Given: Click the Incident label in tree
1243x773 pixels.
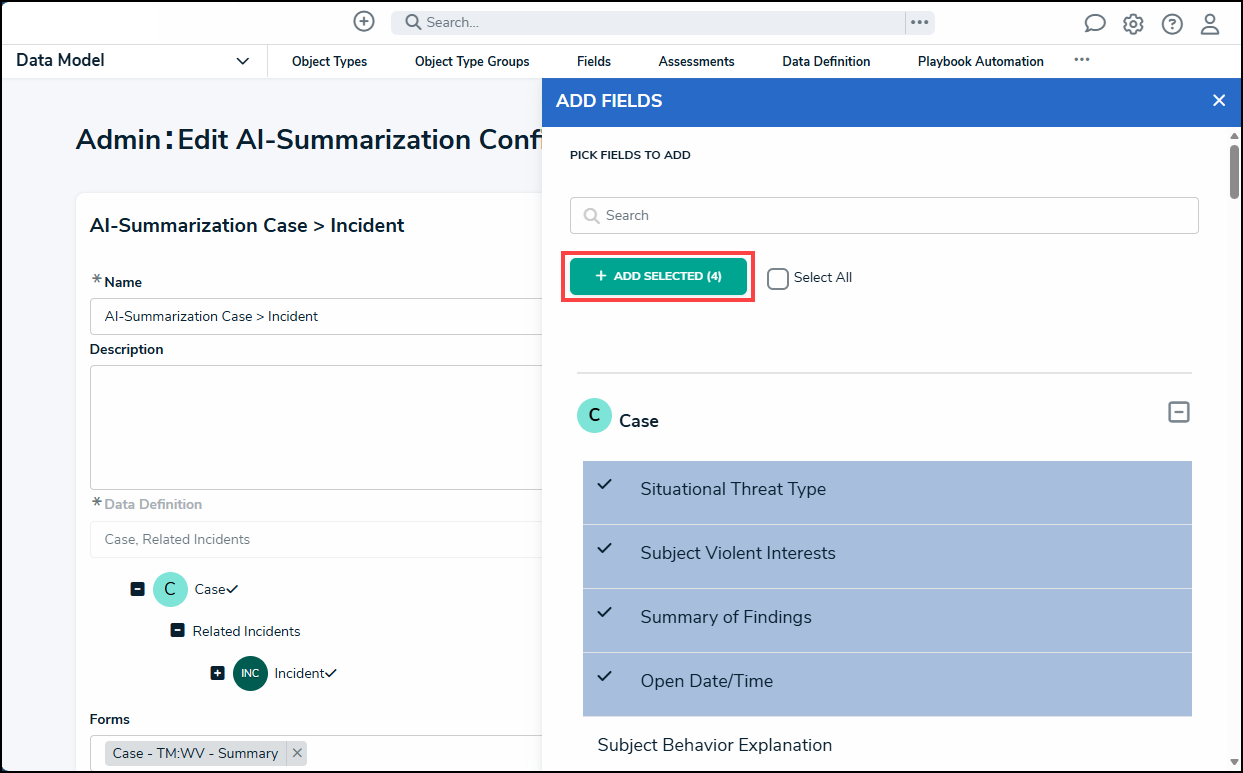Looking at the screenshot, I should coord(299,673).
